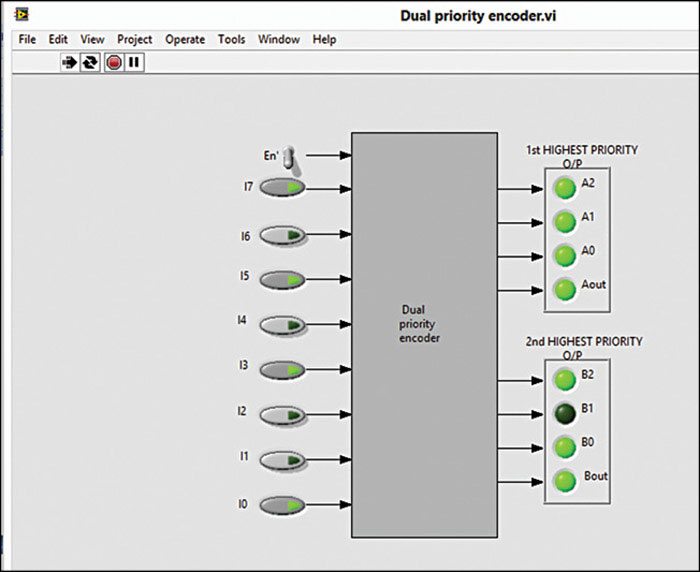Viewport: 700px width, 572px height.
Task: Expand the Project menu
Action: coord(135,40)
